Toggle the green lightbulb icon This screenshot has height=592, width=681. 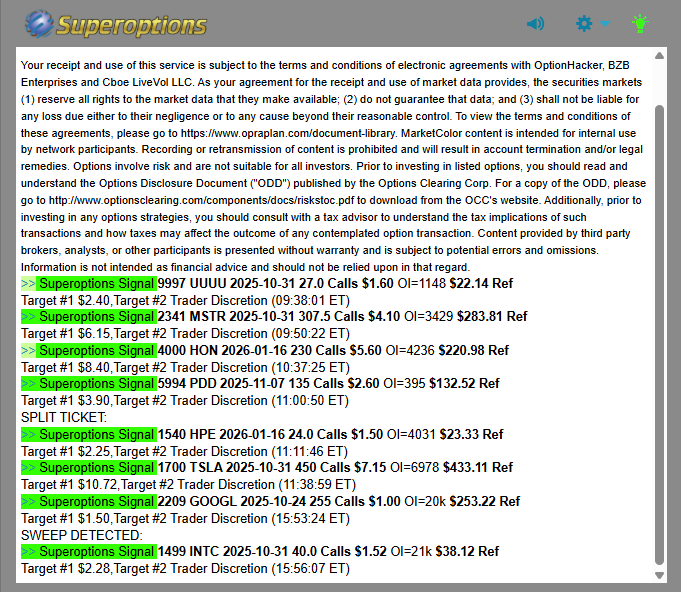coord(640,23)
